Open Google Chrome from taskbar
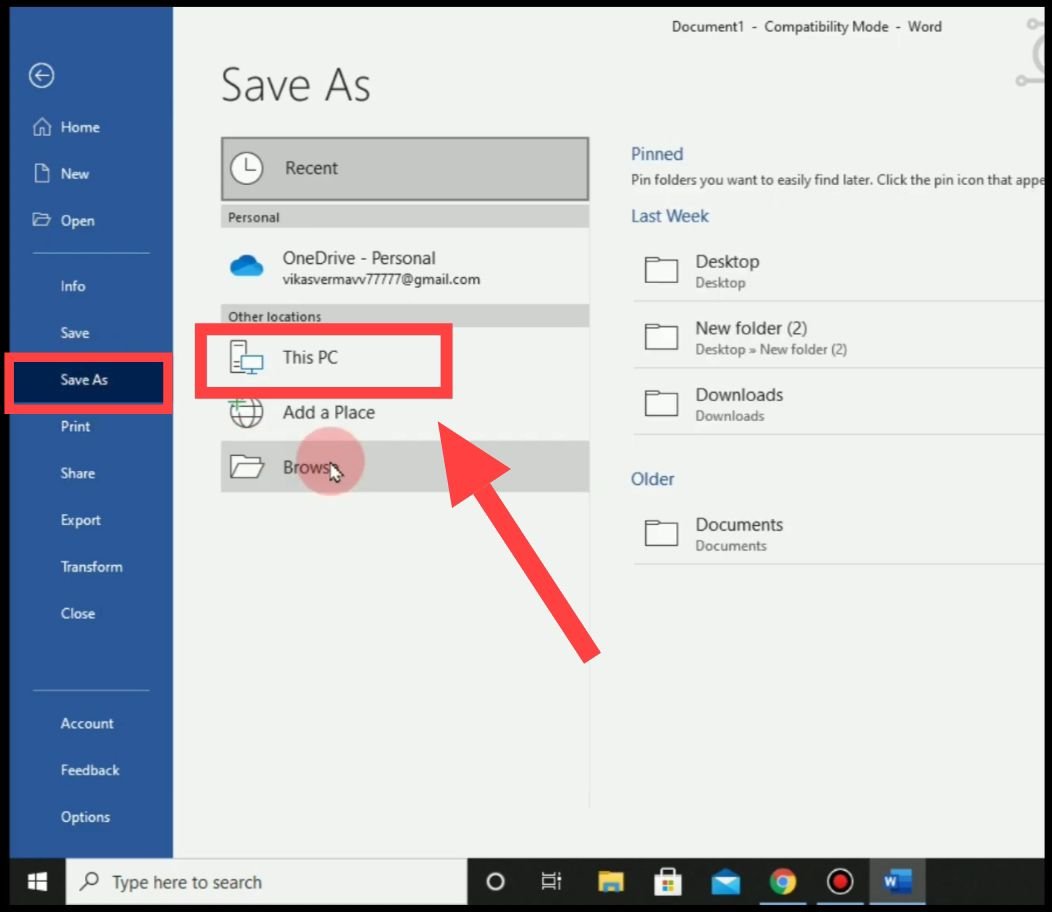Viewport: 1052px width, 912px height. click(782, 881)
